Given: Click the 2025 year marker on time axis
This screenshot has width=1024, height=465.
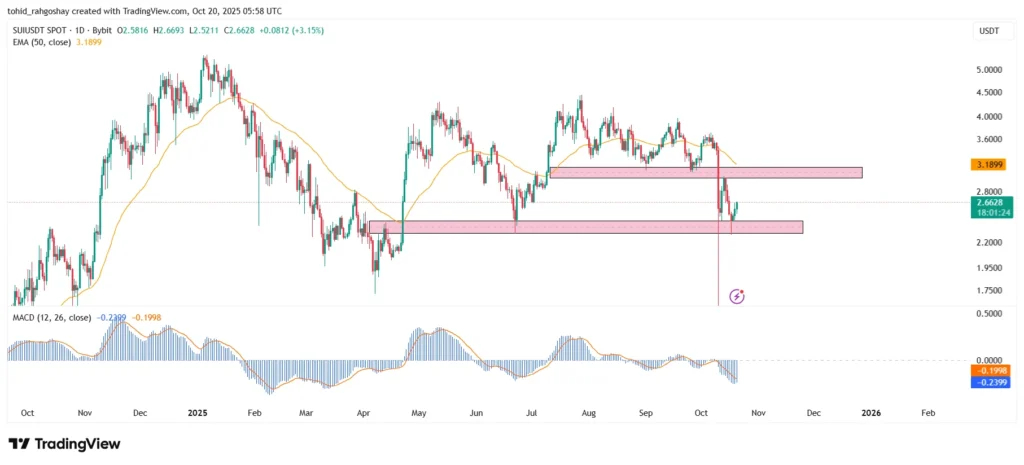Looking at the screenshot, I should tap(197, 413).
